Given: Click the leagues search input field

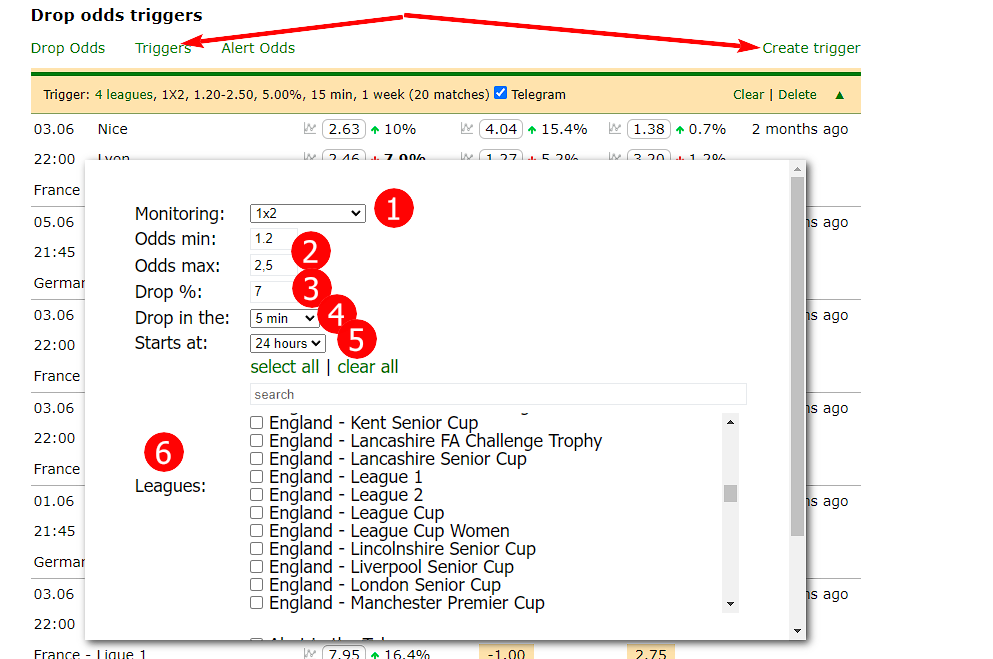Looking at the screenshot, I should coord(498,394).
